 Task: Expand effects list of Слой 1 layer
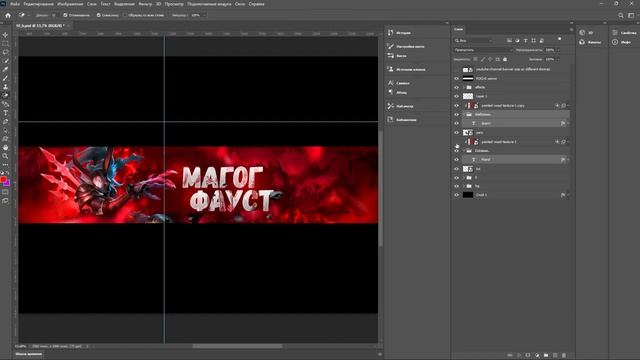568,195
